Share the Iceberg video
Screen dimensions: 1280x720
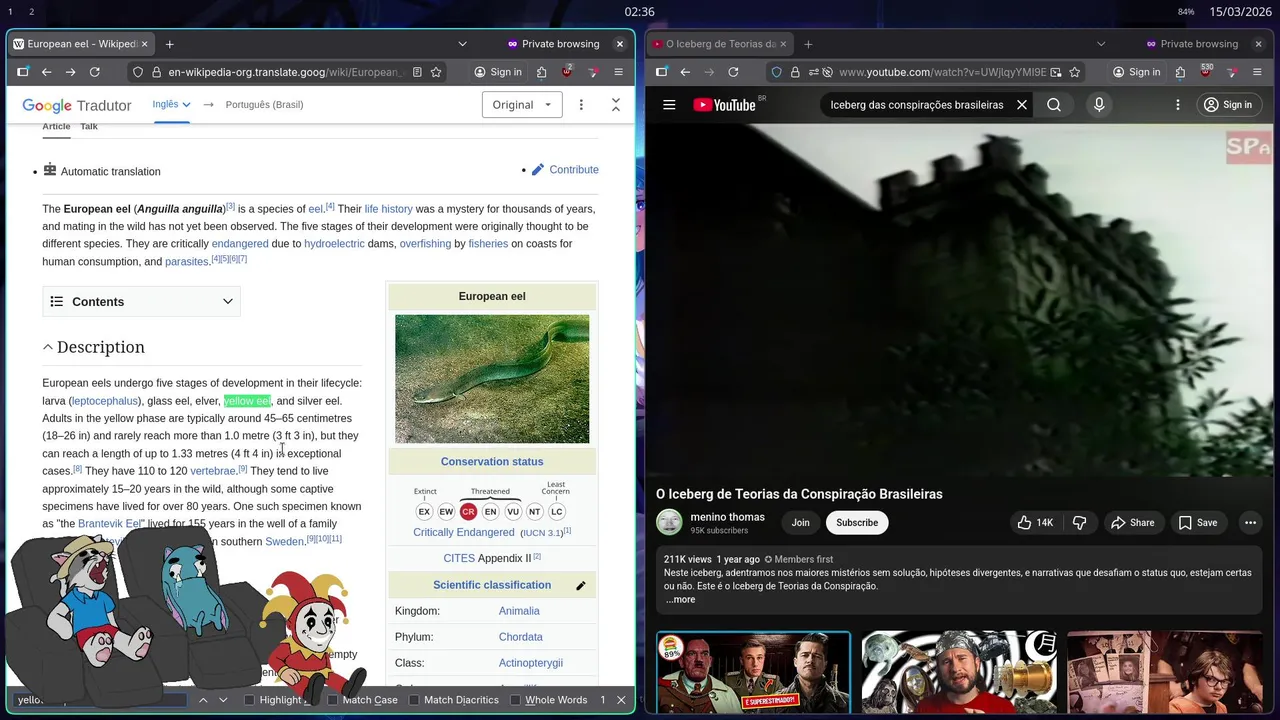[1132, 522]
